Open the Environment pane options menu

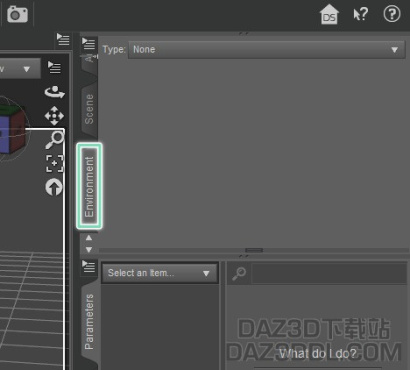pyautogui.click(x=89, y=43)
